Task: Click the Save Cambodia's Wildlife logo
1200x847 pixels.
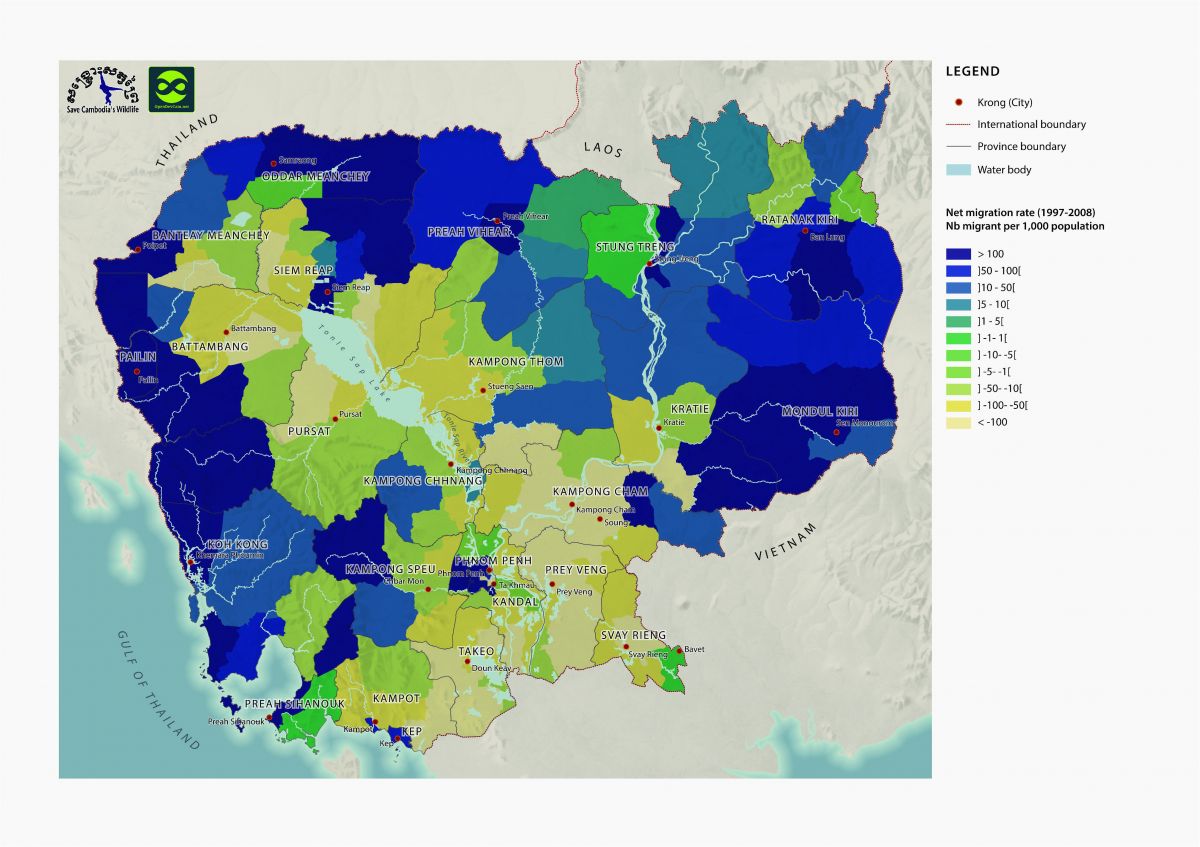Action: 102,89
